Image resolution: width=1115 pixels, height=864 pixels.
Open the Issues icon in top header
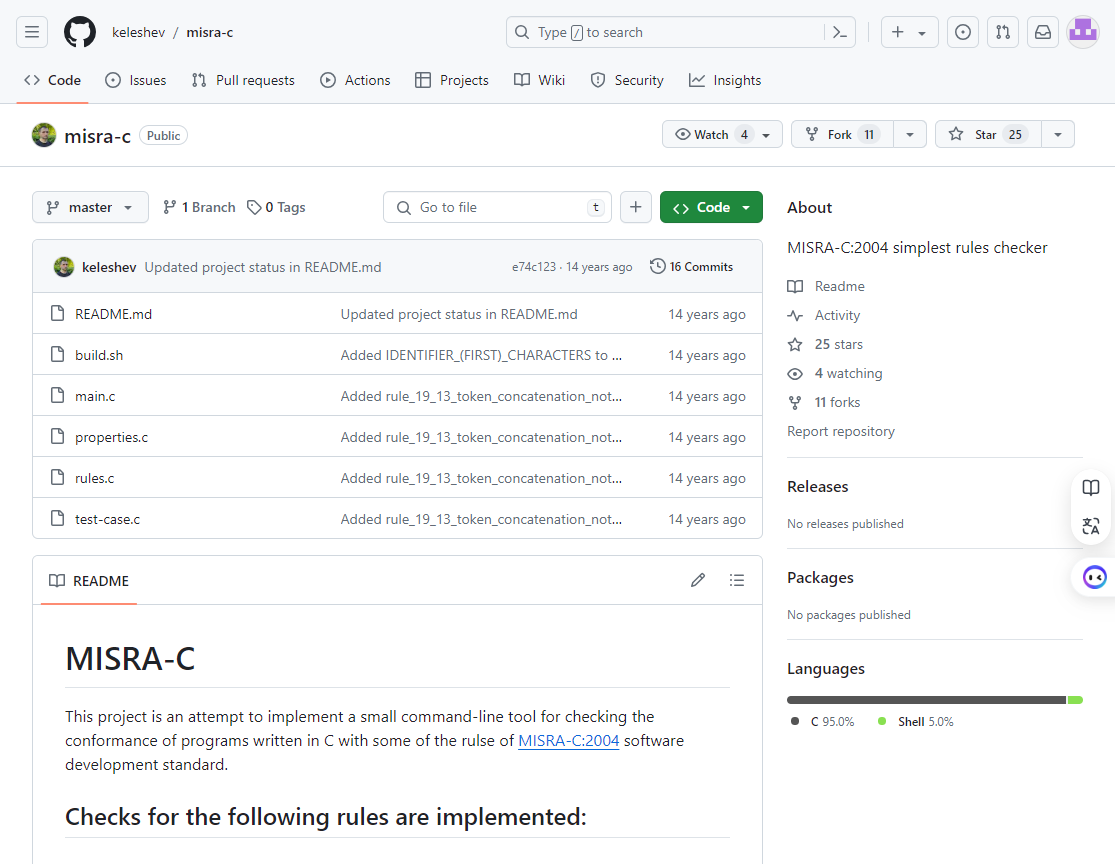coord(963,32)
